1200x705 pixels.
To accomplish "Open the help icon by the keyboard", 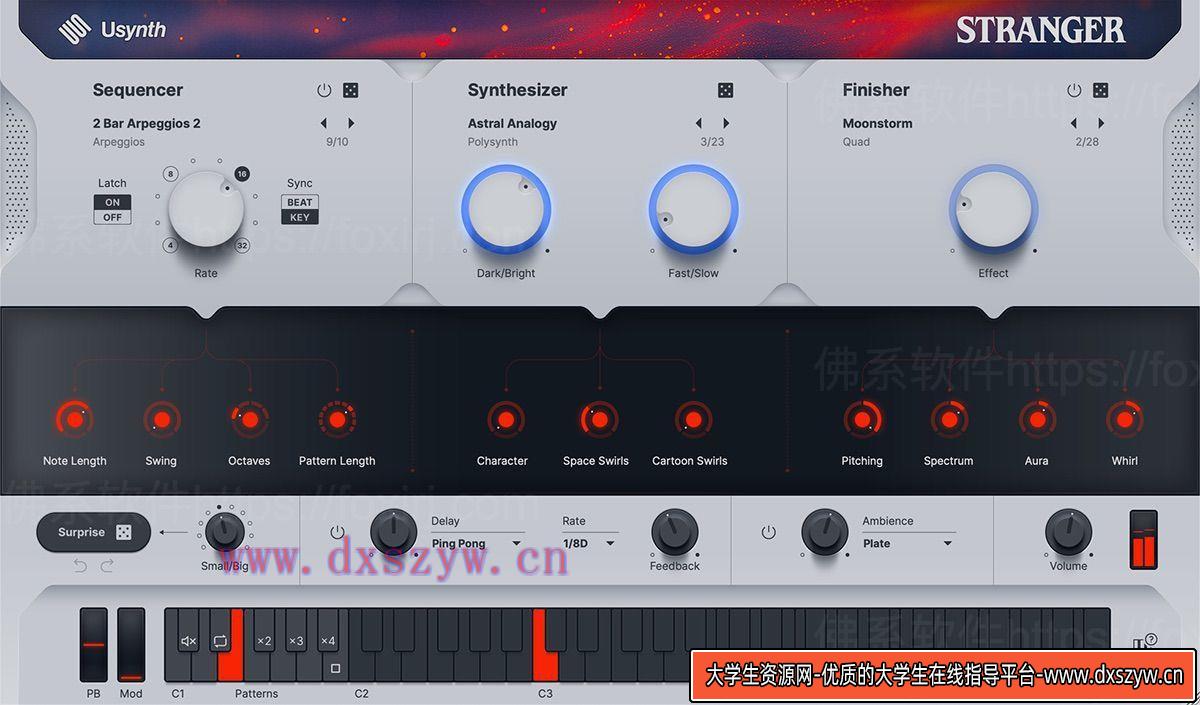I will coord(1150,640).
